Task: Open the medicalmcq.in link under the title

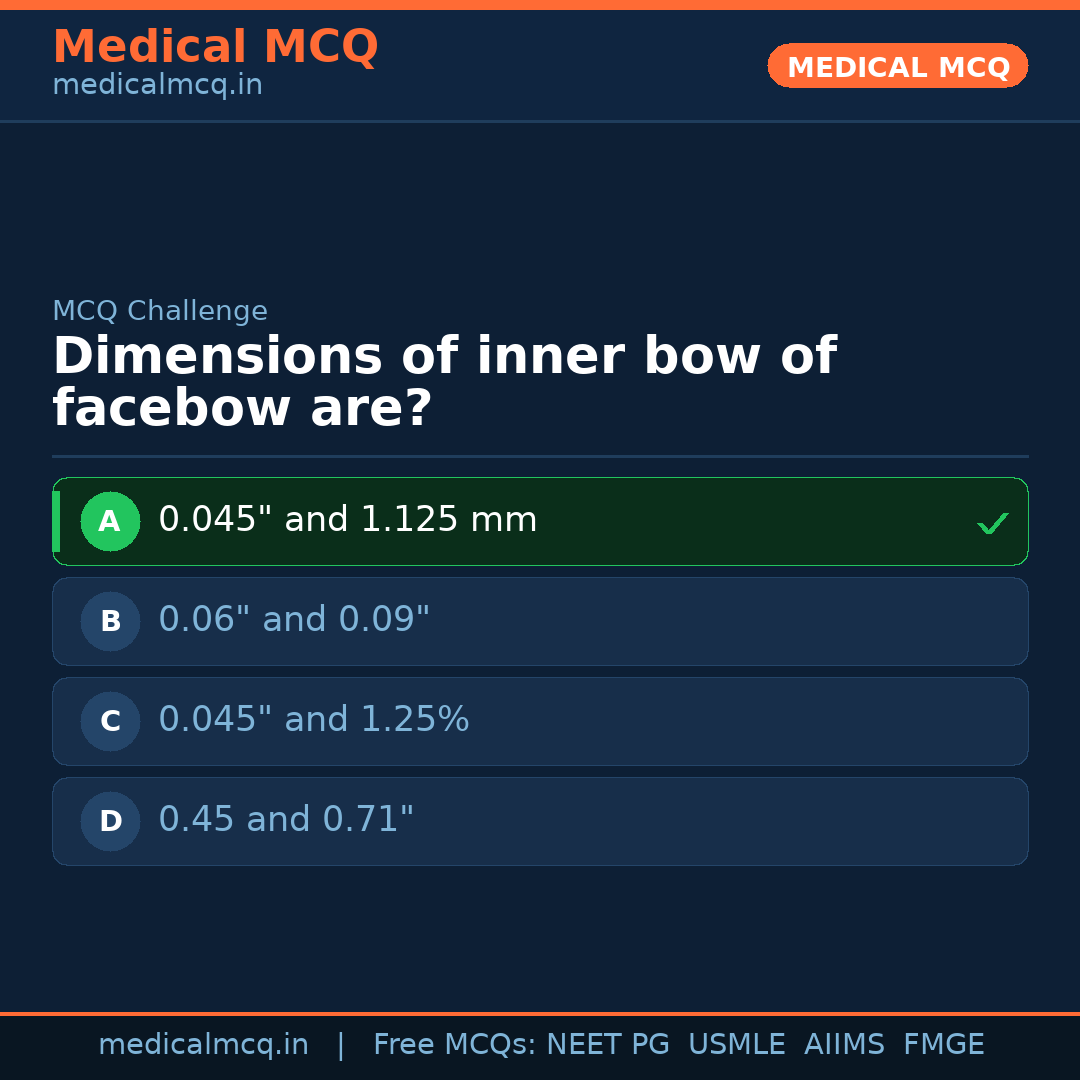Action: coord(157,86)
